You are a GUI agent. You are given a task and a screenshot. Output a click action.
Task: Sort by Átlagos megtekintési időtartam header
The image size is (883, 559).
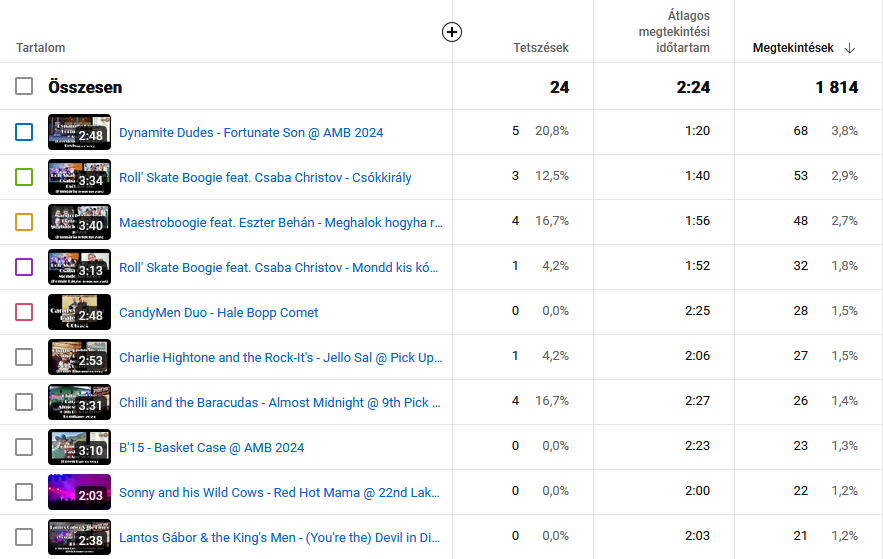tap(674, 32)
